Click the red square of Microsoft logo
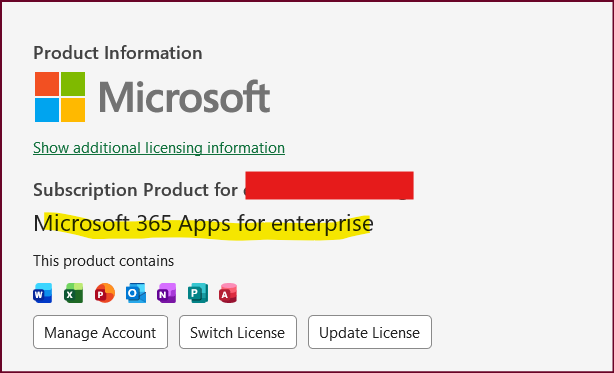 (47, 84)
